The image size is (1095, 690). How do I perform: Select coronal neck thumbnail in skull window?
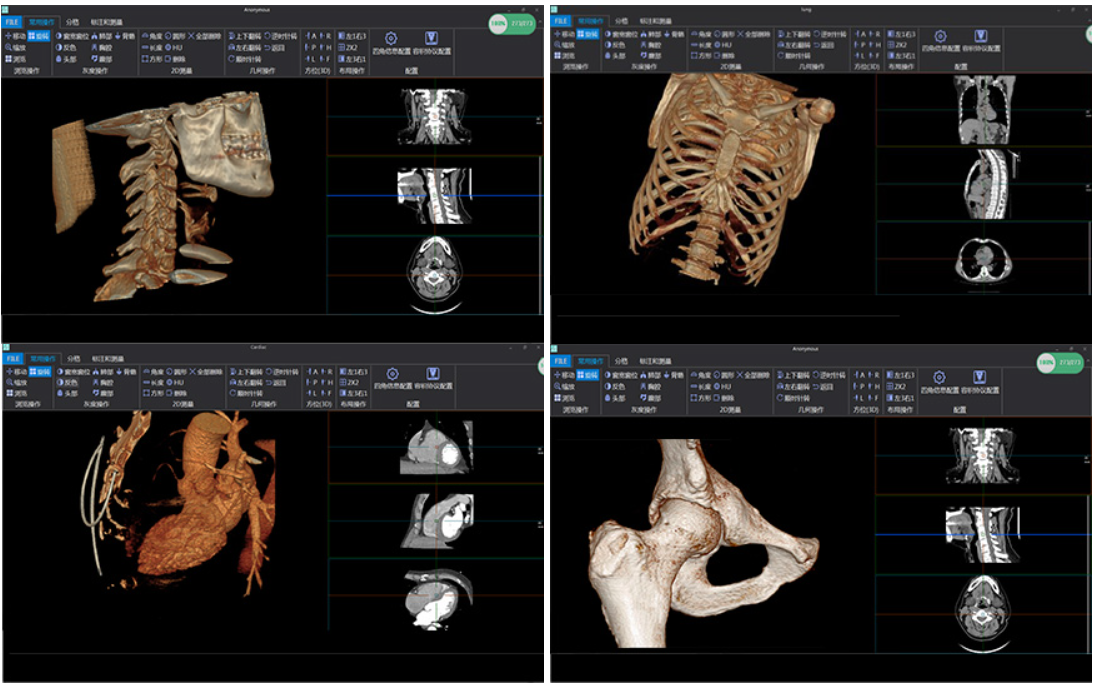tap(434, 116)
